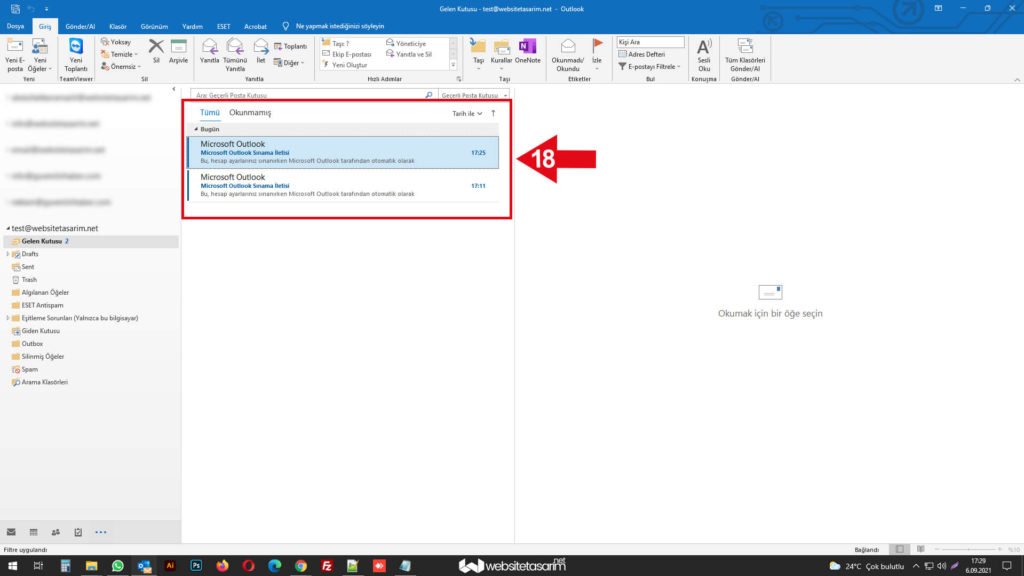Click the Sesli Oku read aloud icon
This screenshot has width=1024, height=576.
tap(704, 47)
